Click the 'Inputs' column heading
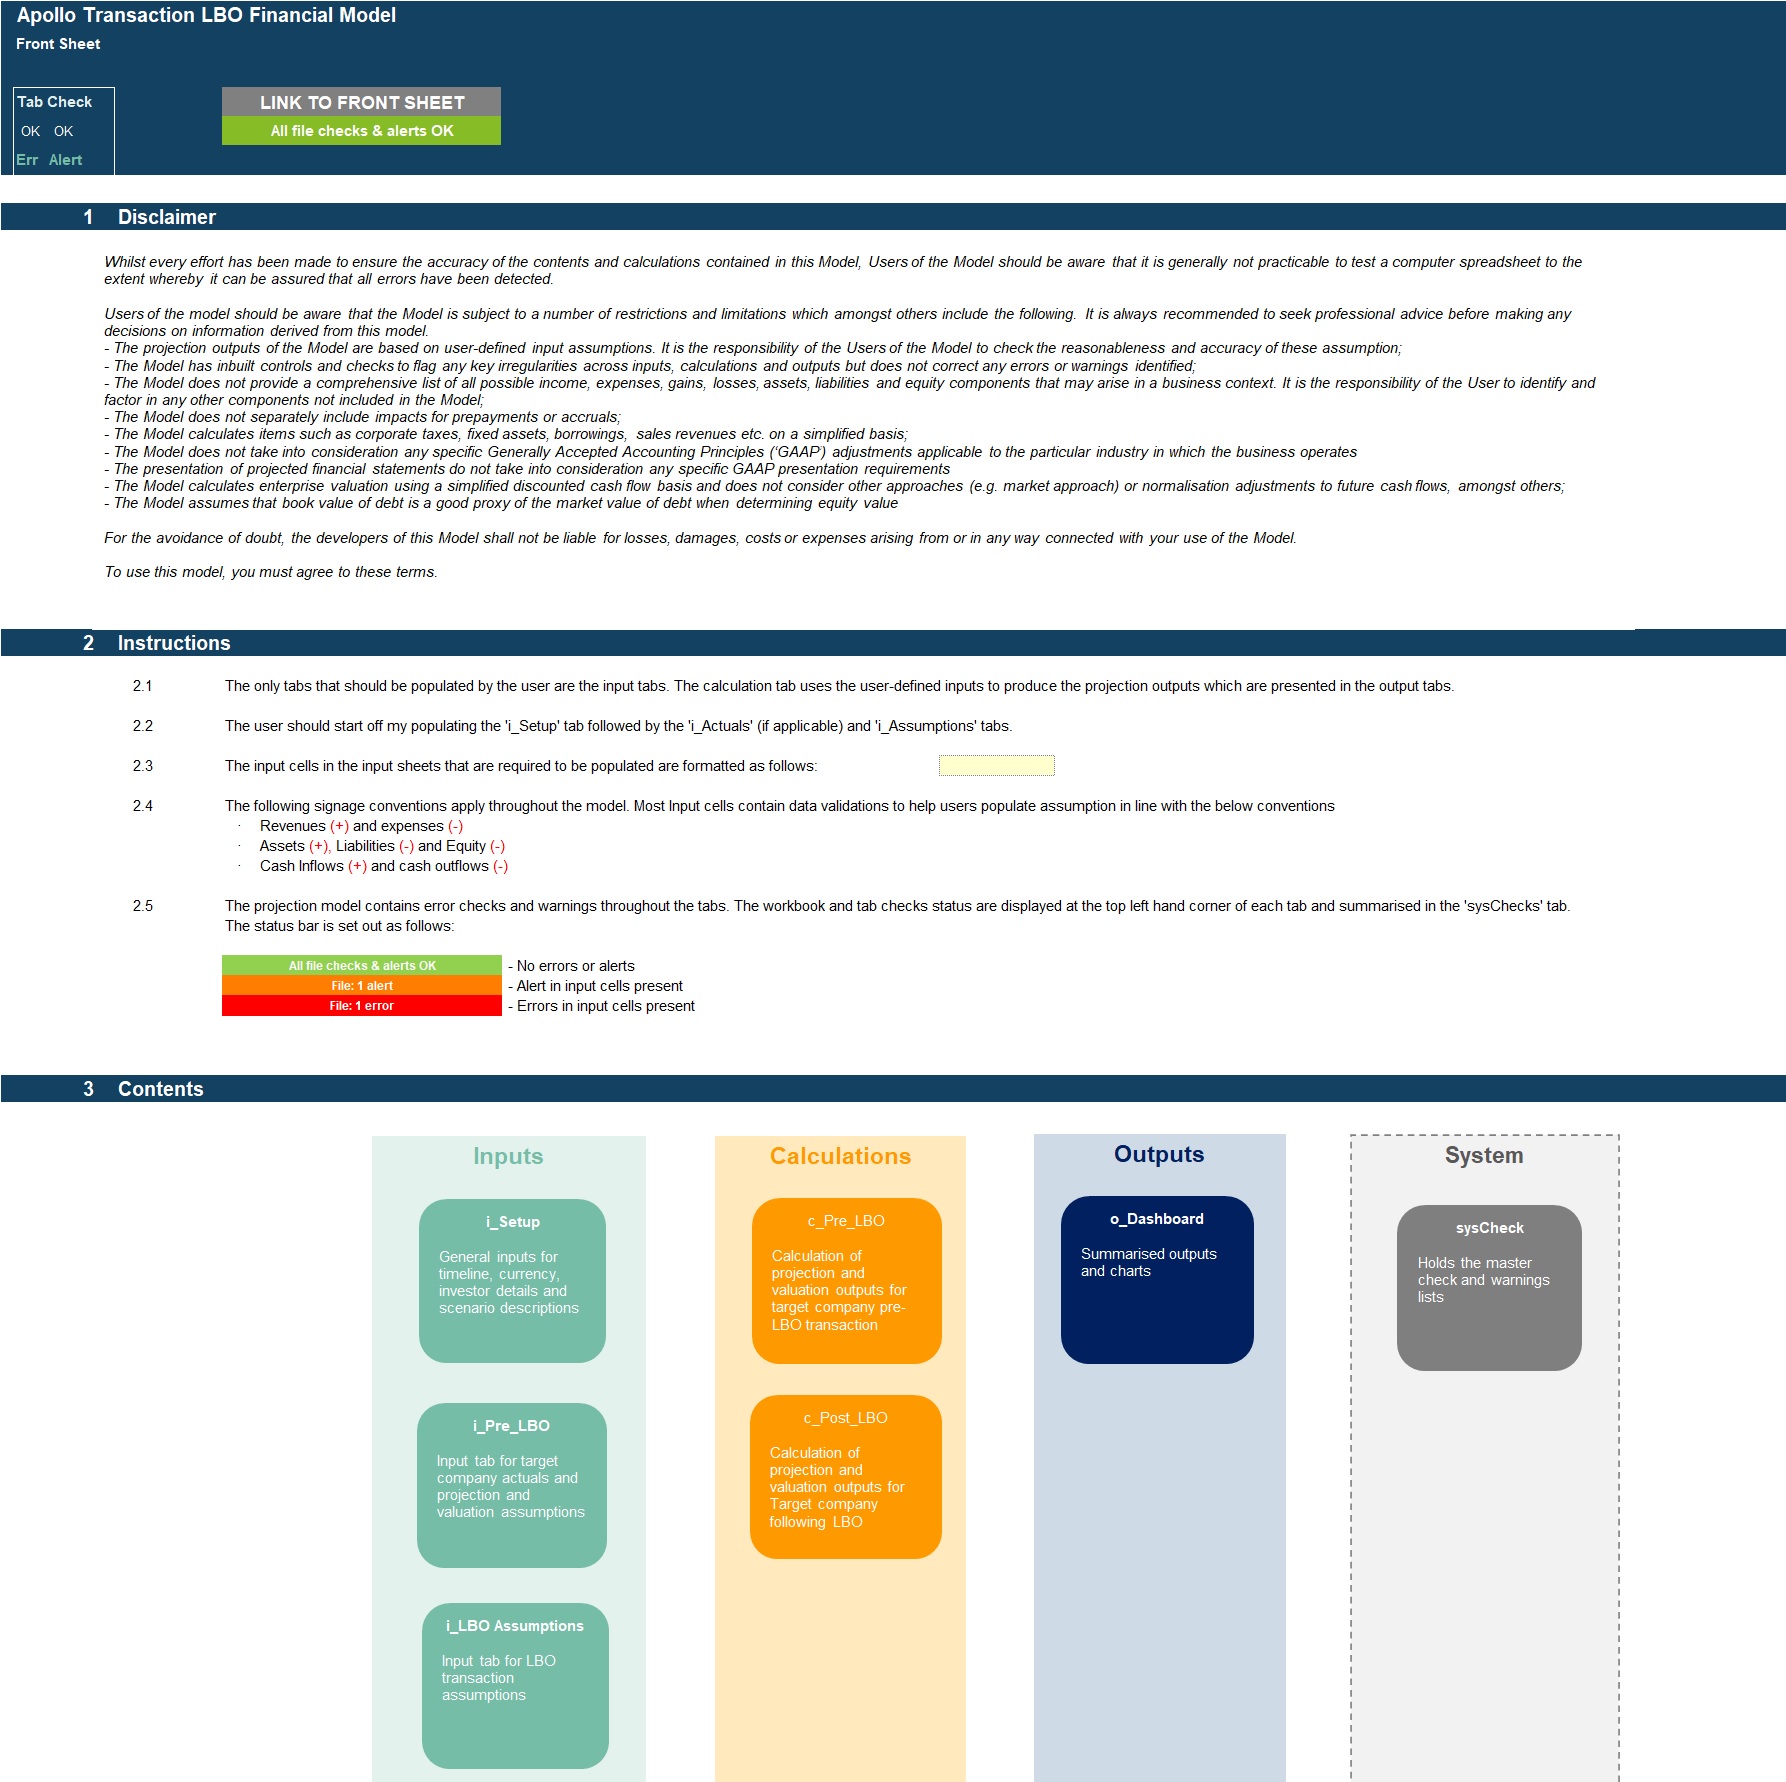Screen dimensions: 1786x1782 click(508, 1156)
